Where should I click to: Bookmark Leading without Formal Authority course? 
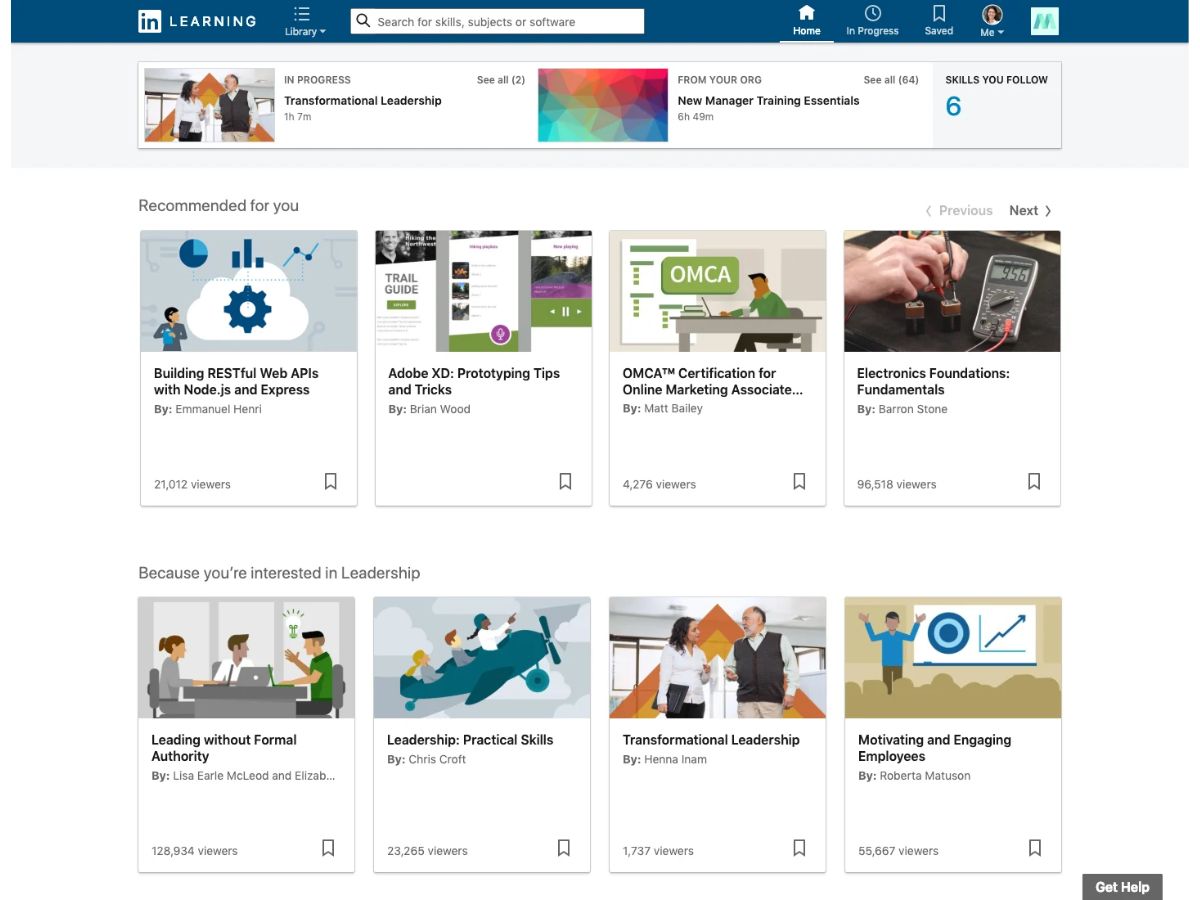pyautogui.click(x=328, y=848)
